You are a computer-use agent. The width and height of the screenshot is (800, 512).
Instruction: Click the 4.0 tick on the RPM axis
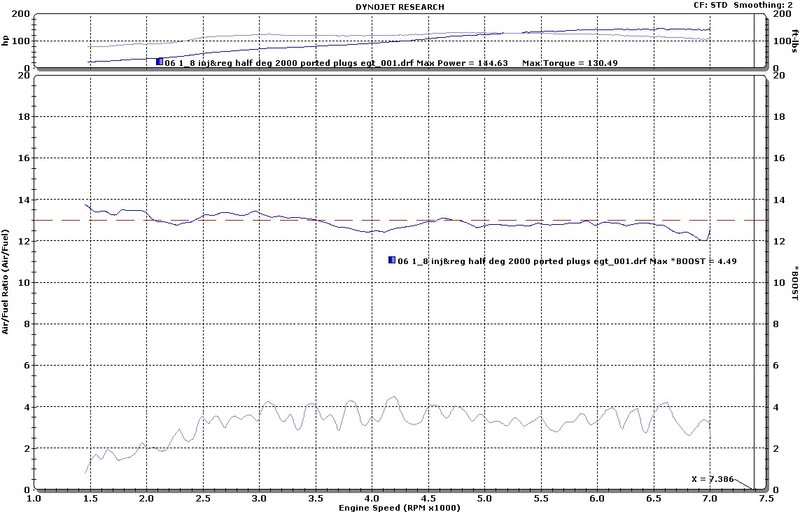371,498
